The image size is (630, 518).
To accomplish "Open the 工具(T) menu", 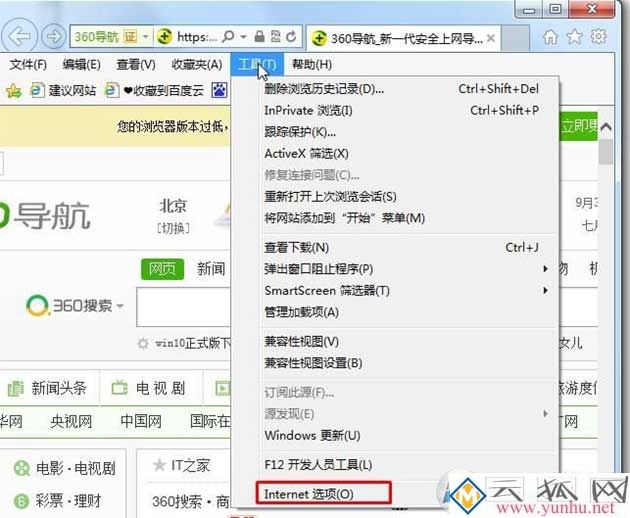I will (x=257, y=64).
